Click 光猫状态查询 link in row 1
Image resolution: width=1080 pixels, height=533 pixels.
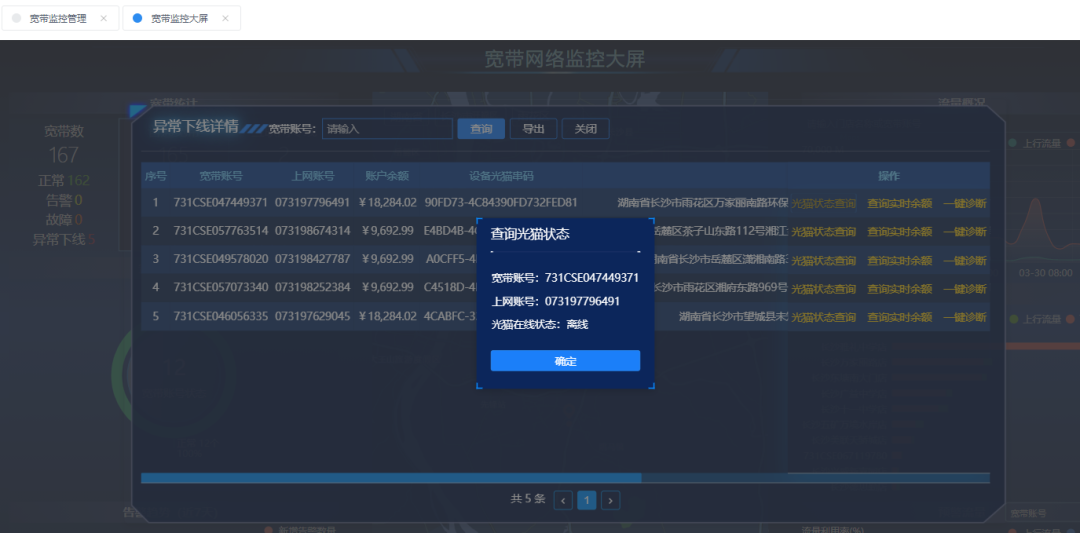[823, 203]
